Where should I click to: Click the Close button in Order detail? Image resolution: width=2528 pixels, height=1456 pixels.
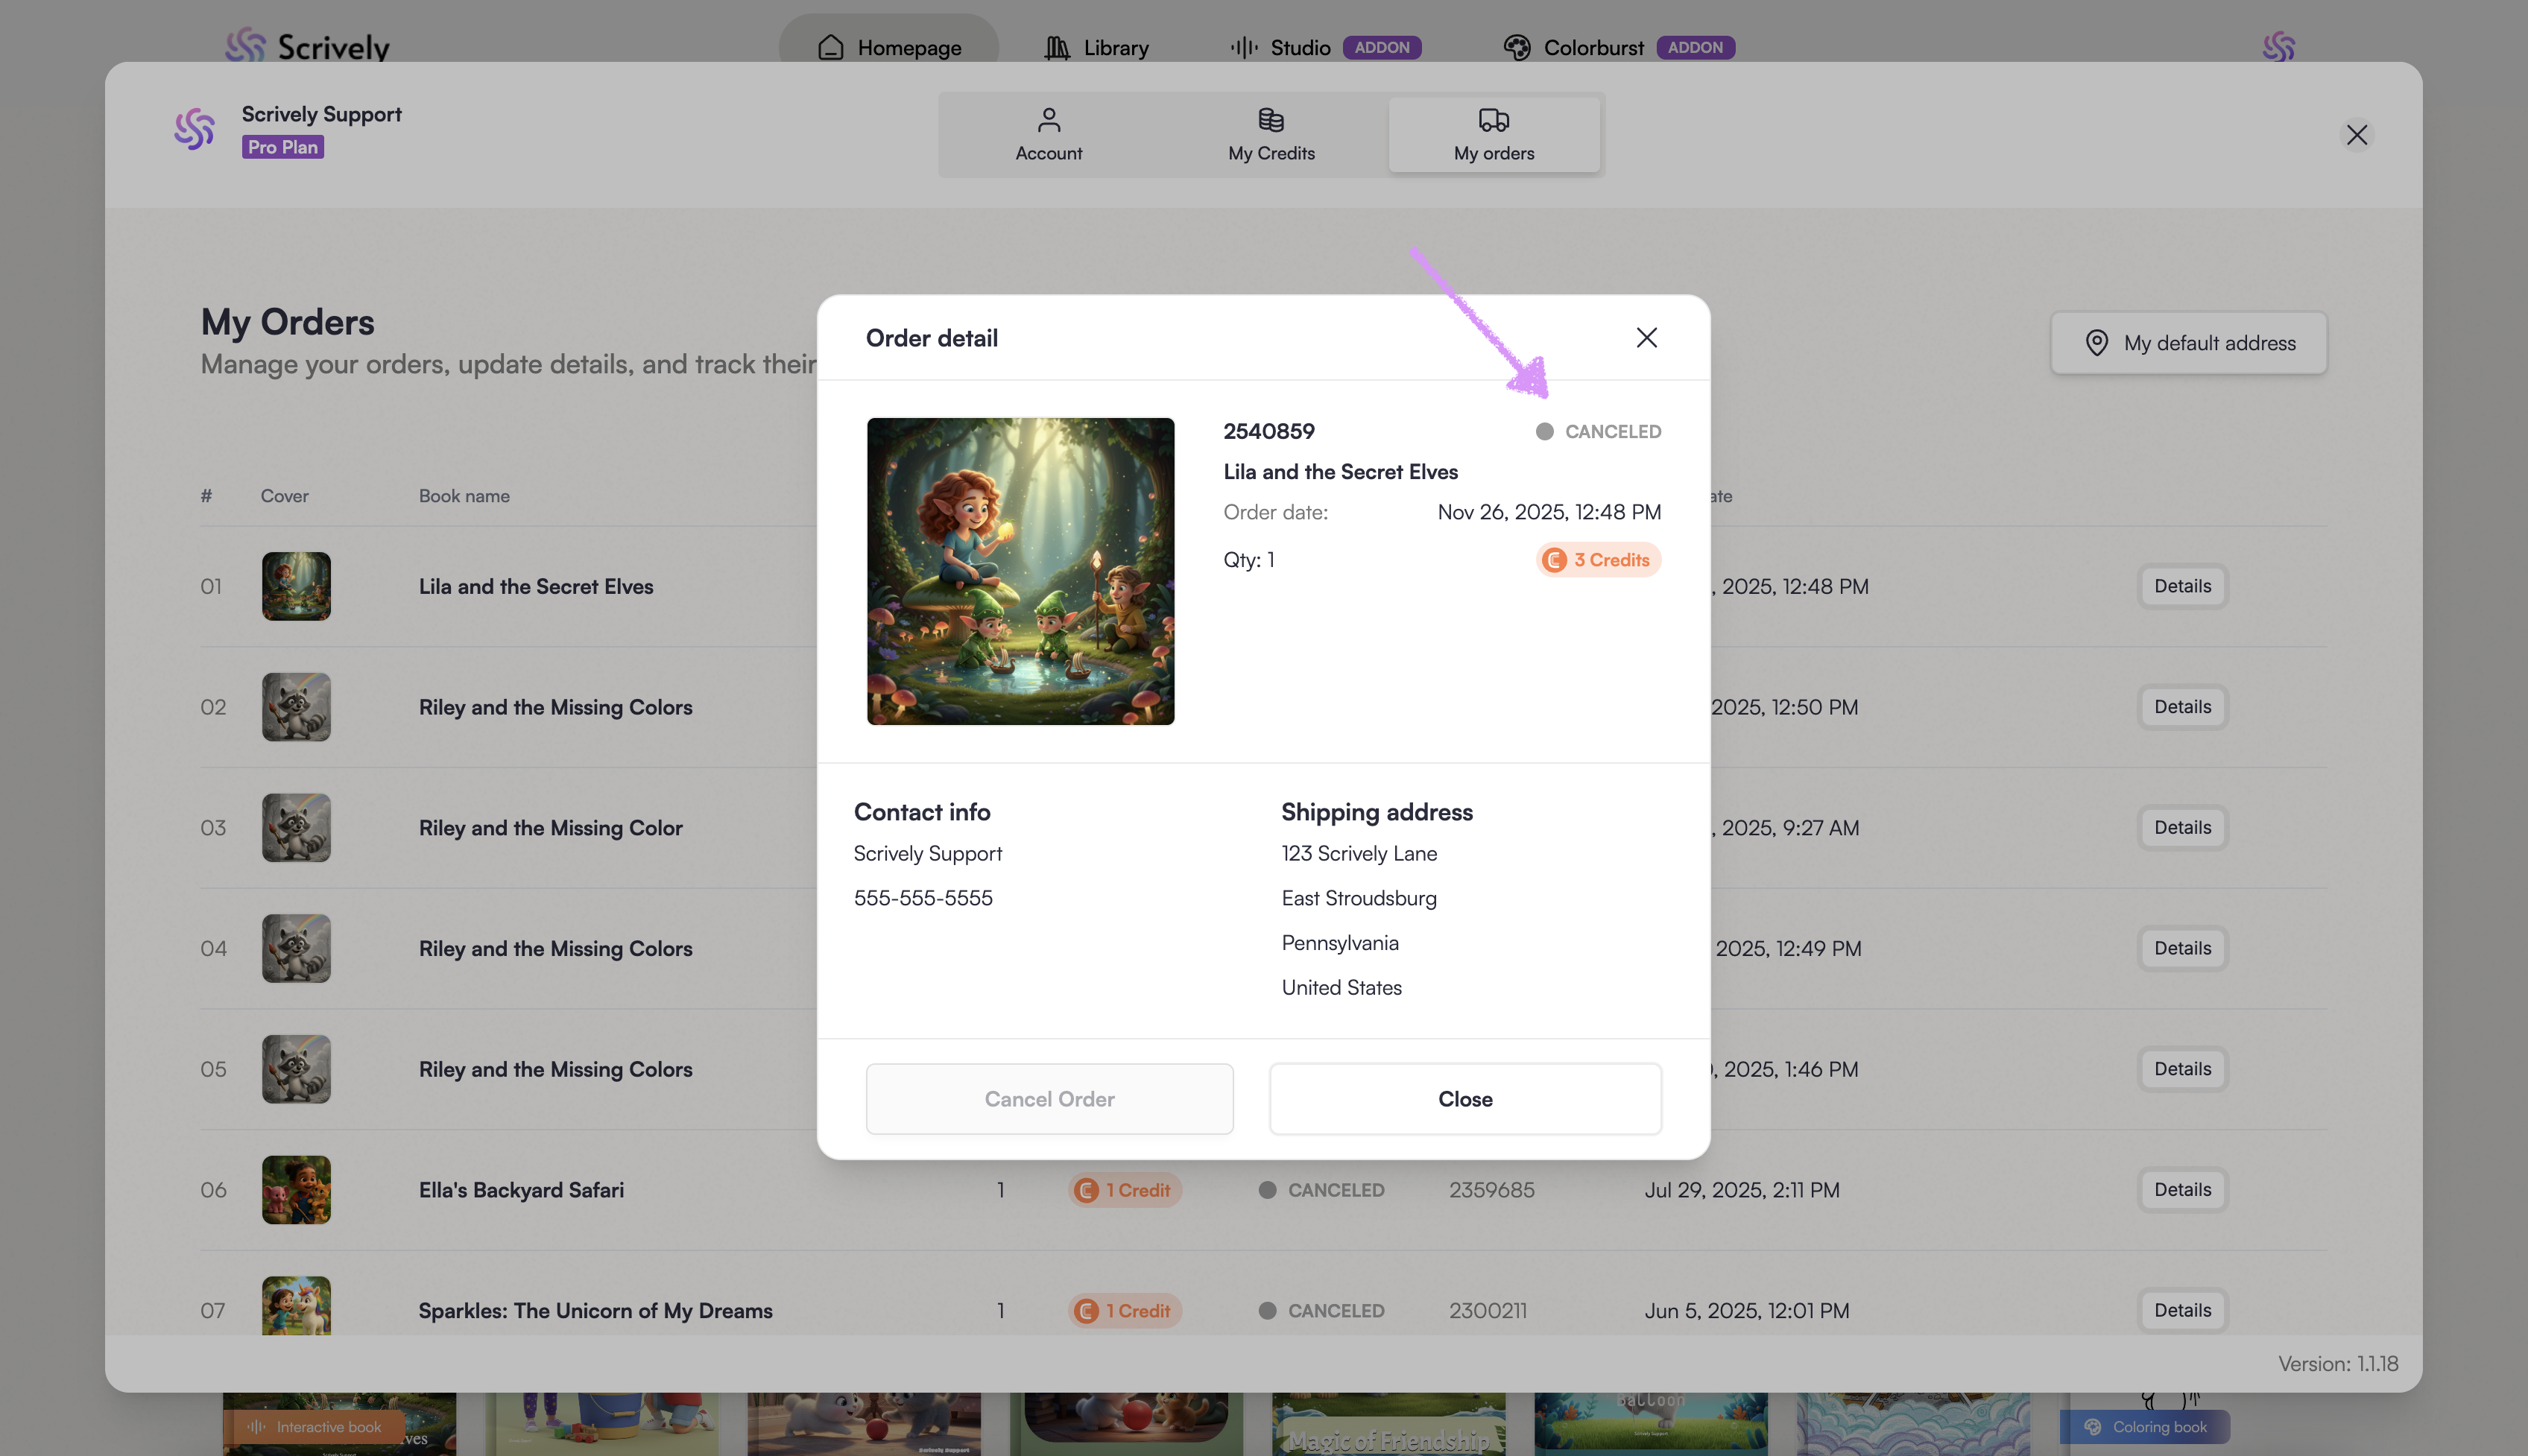pos(1465,1098)
